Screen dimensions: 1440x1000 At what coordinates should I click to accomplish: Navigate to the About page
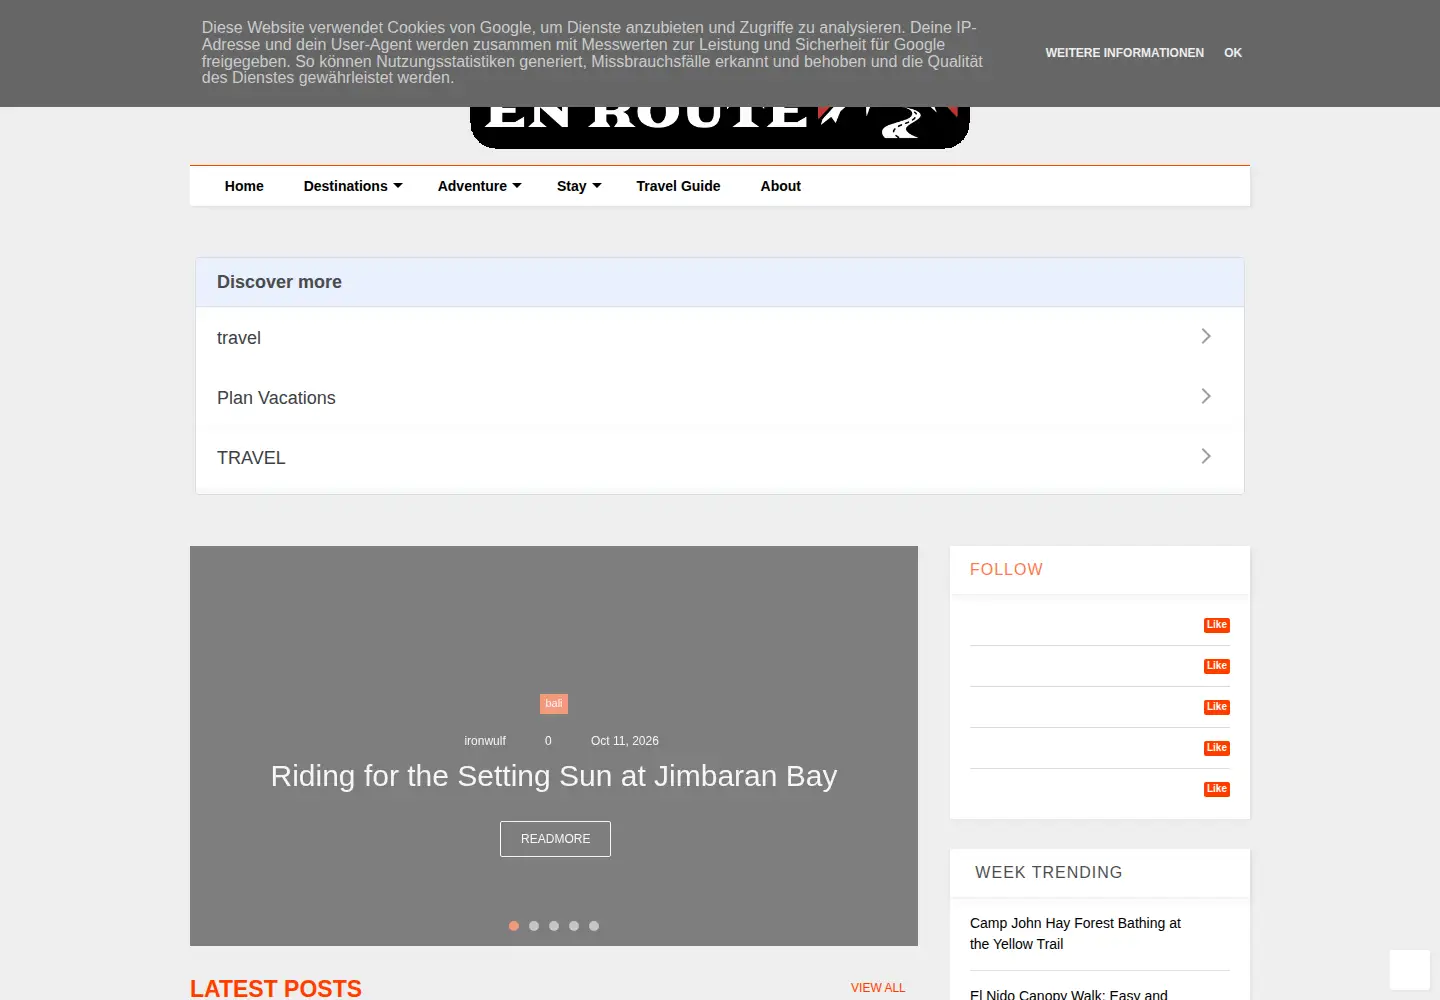click(780, 186)
